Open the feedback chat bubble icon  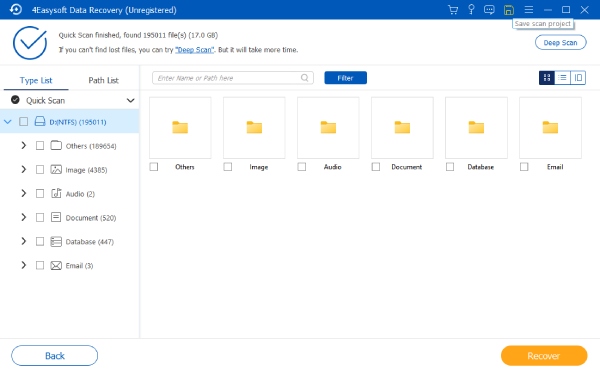click(x=489, y=10)
